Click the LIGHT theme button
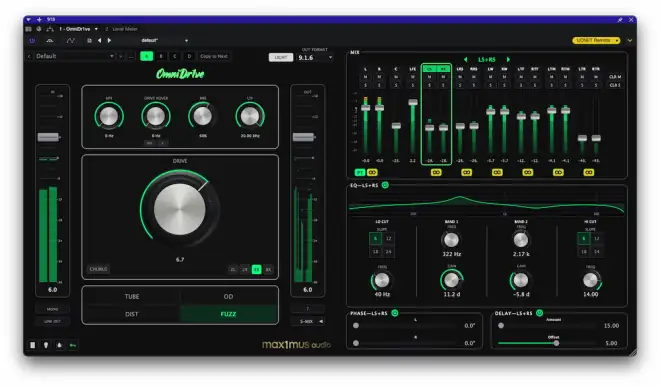 (x=281, y=57)
